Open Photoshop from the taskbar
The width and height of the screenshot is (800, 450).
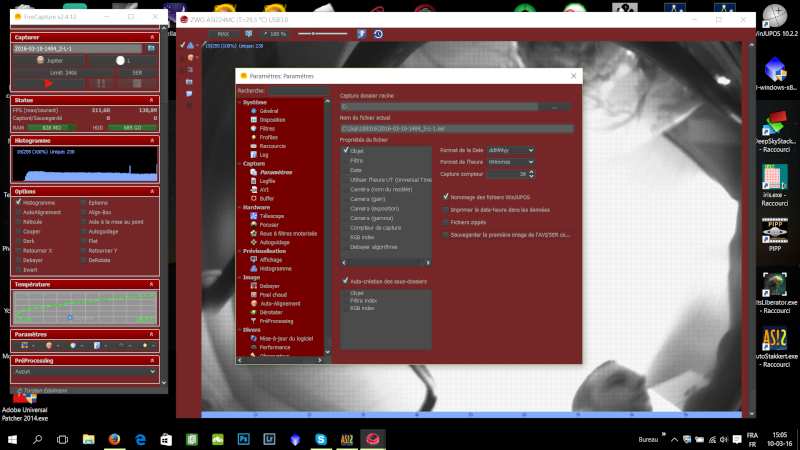pos(243,439)
